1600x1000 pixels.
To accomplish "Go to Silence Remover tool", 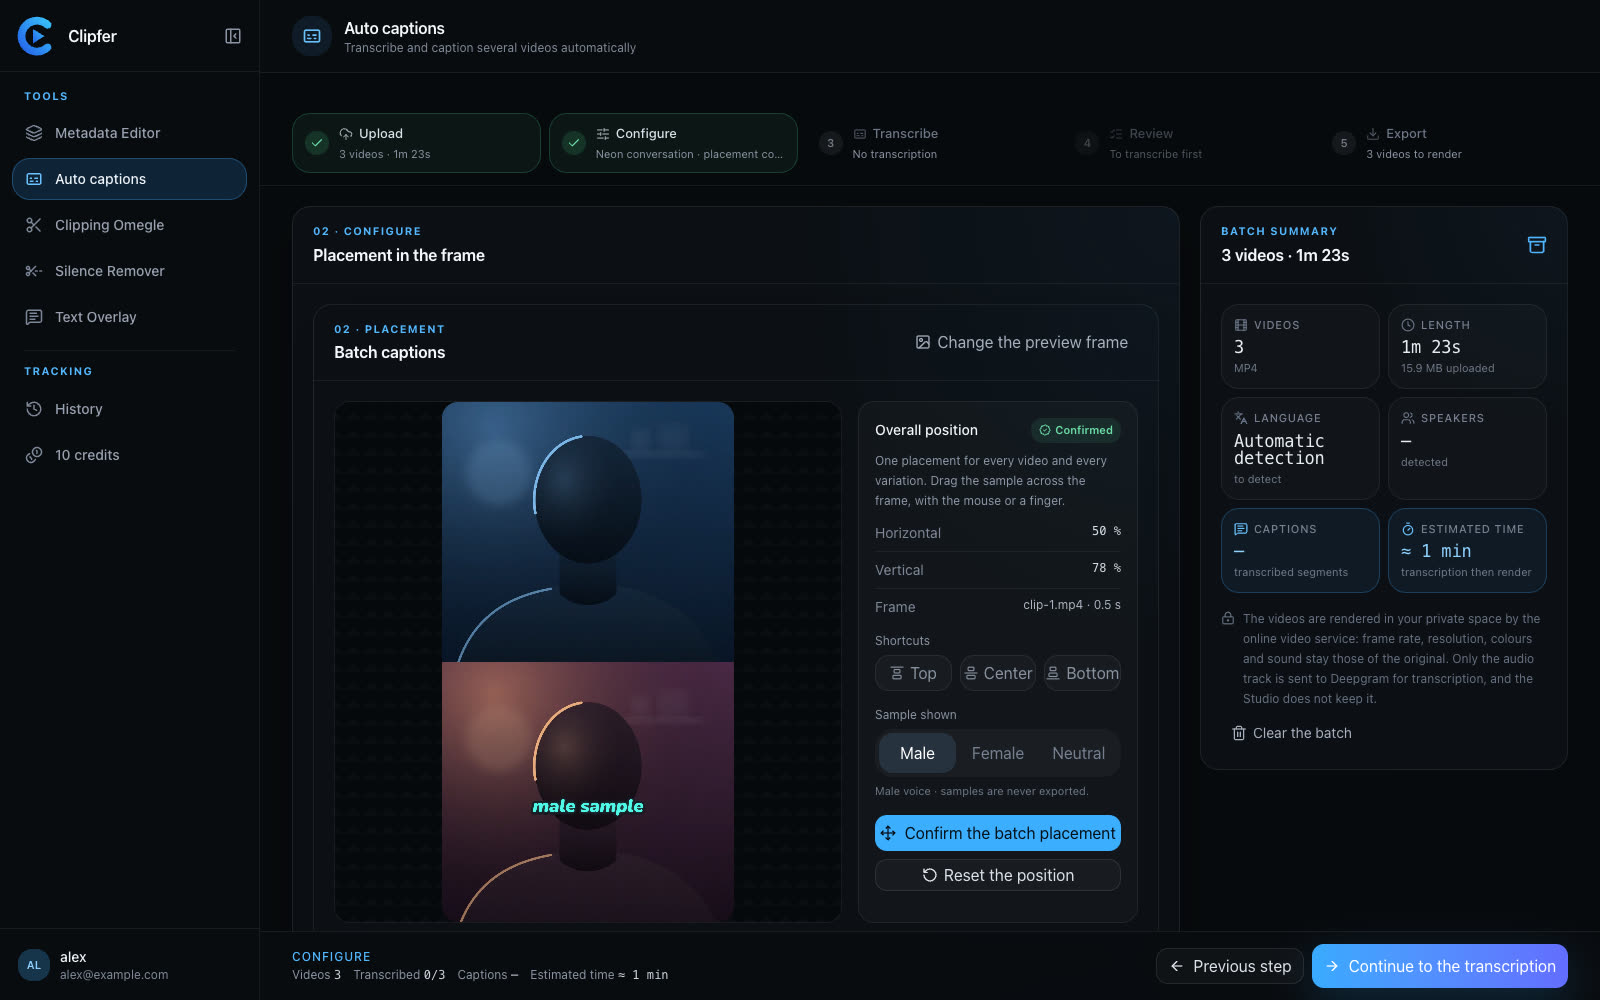I will coord(129,271).
